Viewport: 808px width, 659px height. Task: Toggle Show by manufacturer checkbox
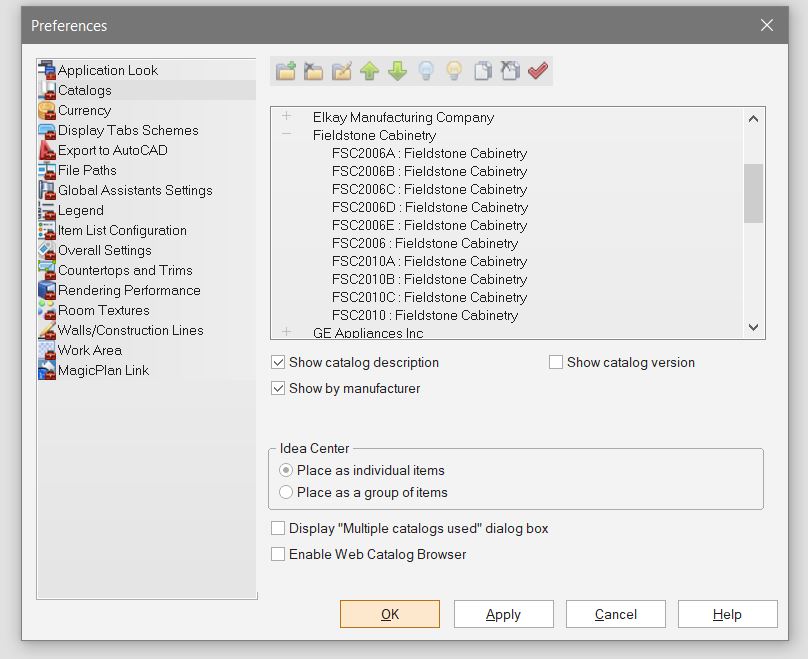click(278, 388)
